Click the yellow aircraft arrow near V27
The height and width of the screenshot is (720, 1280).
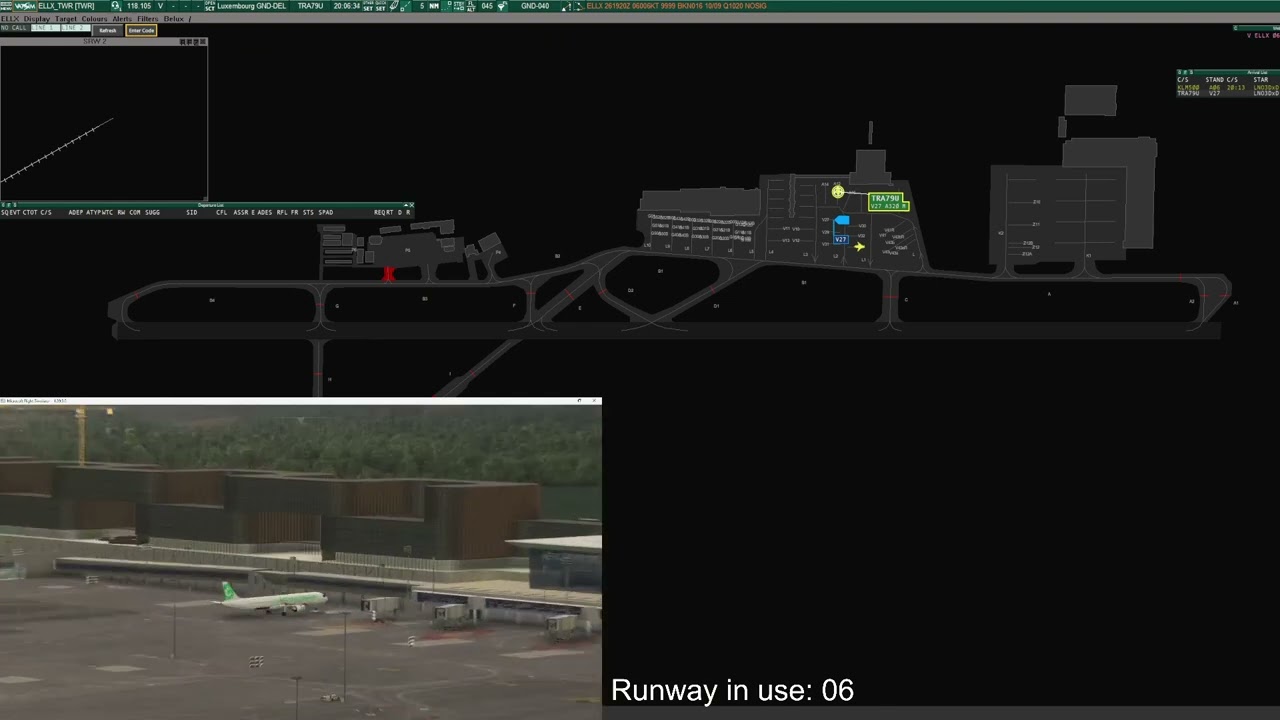[859, 246]
